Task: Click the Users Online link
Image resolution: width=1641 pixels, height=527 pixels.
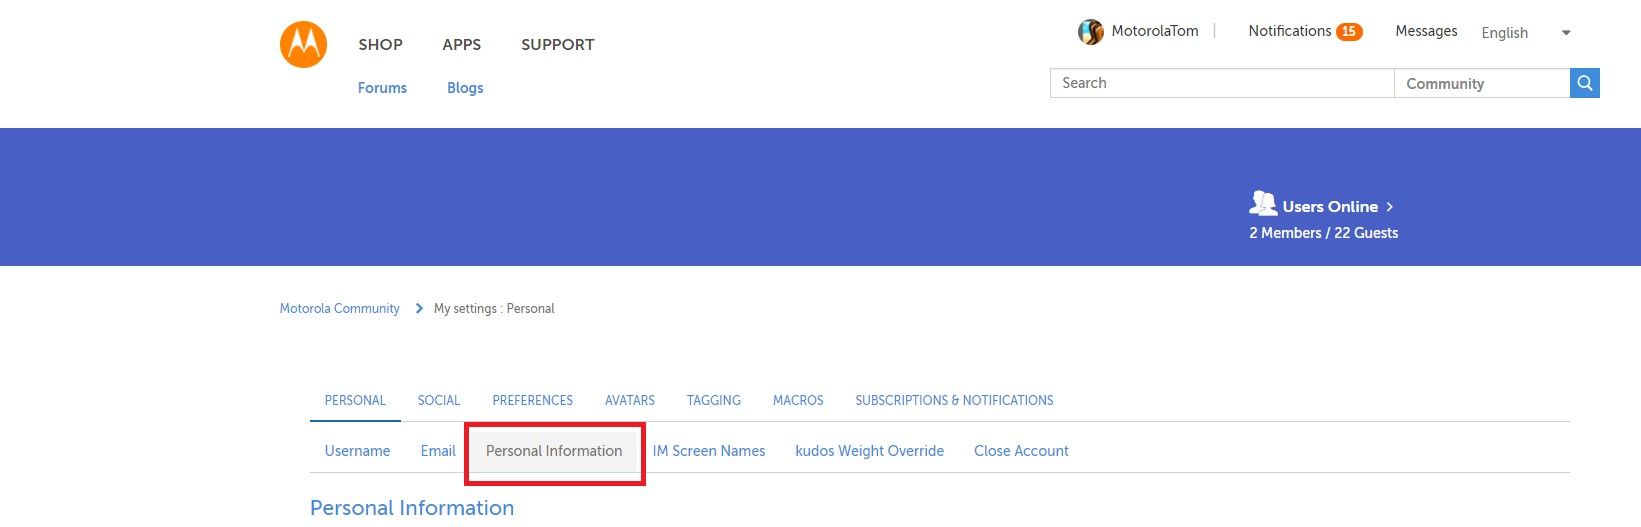Action: [x=1330, y=207]
